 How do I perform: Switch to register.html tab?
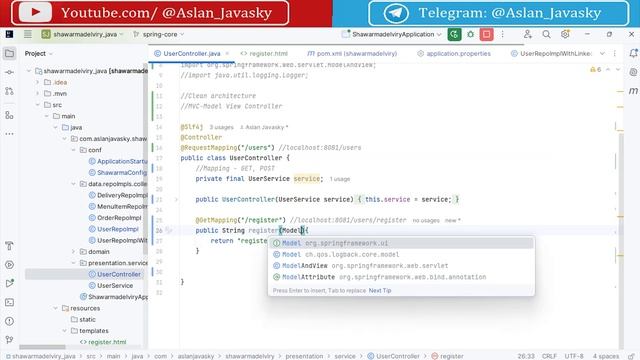coord(264,53)
